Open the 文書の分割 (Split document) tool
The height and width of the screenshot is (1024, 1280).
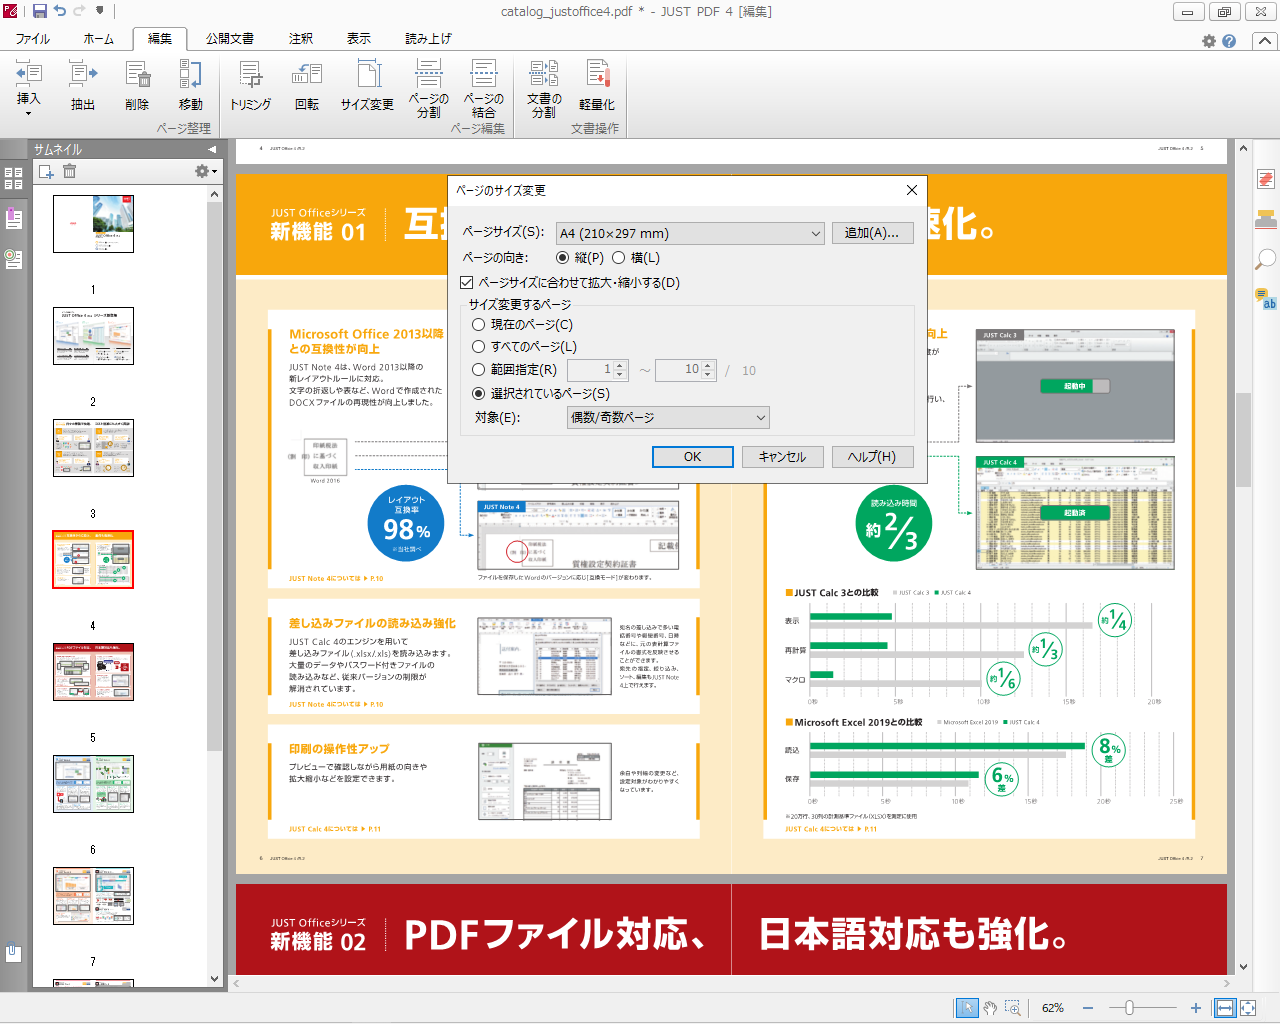coord(544,88)
